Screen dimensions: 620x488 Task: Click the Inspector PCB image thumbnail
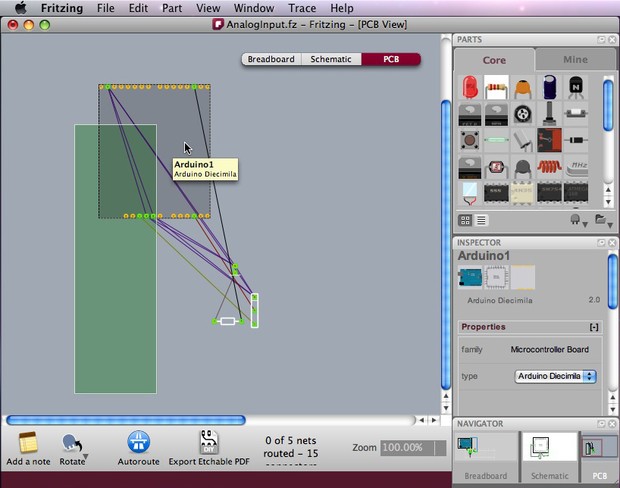[x=523, y=277]
